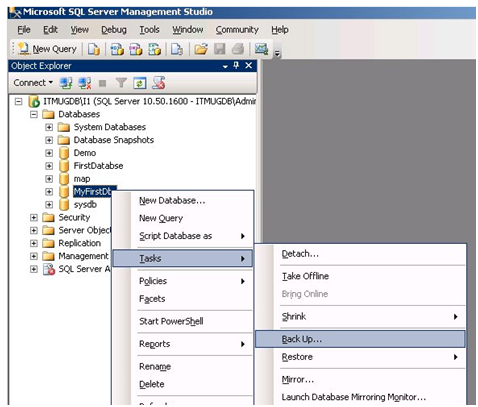Open Object Explorer window position dropdown arrow
Image resolution: width=478 pixels, height=407 pixels.
(225, 66)
